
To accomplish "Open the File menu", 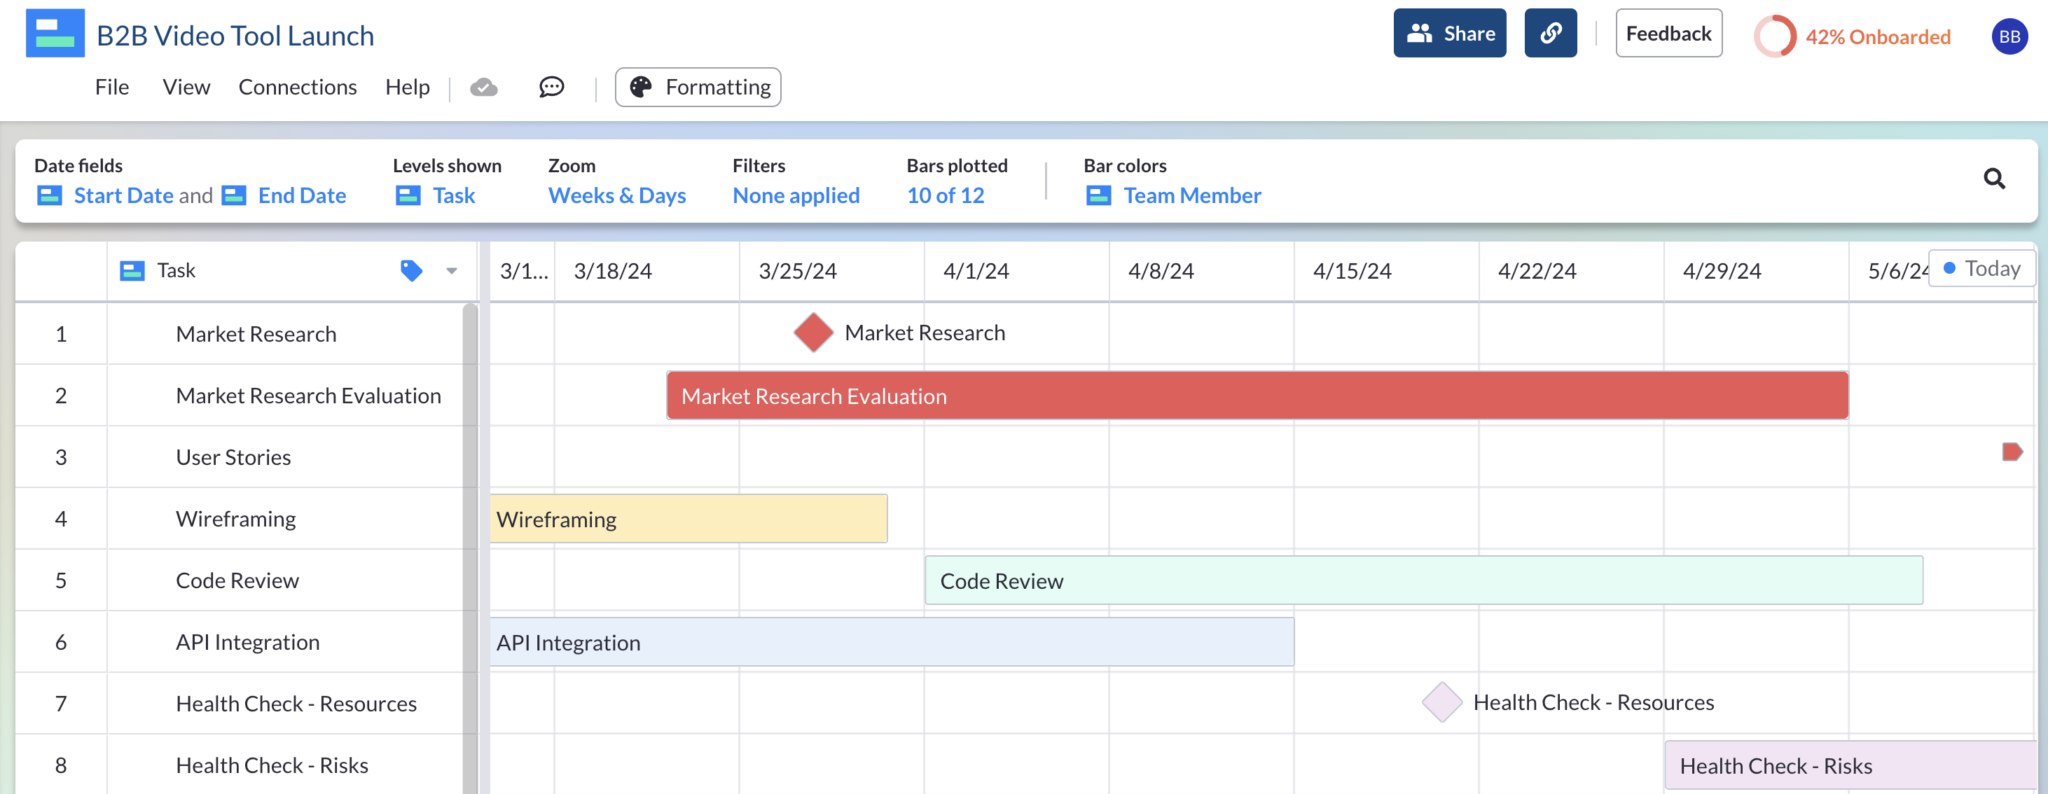I will (112, 87).
